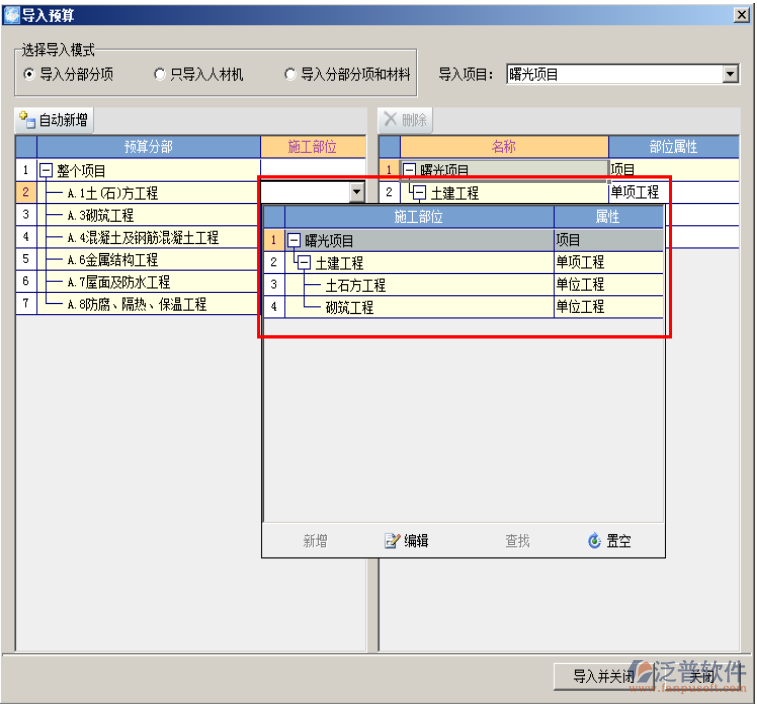The height and width of the screenshot is (704, 757).
Task: Select A.4混凝土及钢筋混凝土工程 row
Action: coord(142,238)
